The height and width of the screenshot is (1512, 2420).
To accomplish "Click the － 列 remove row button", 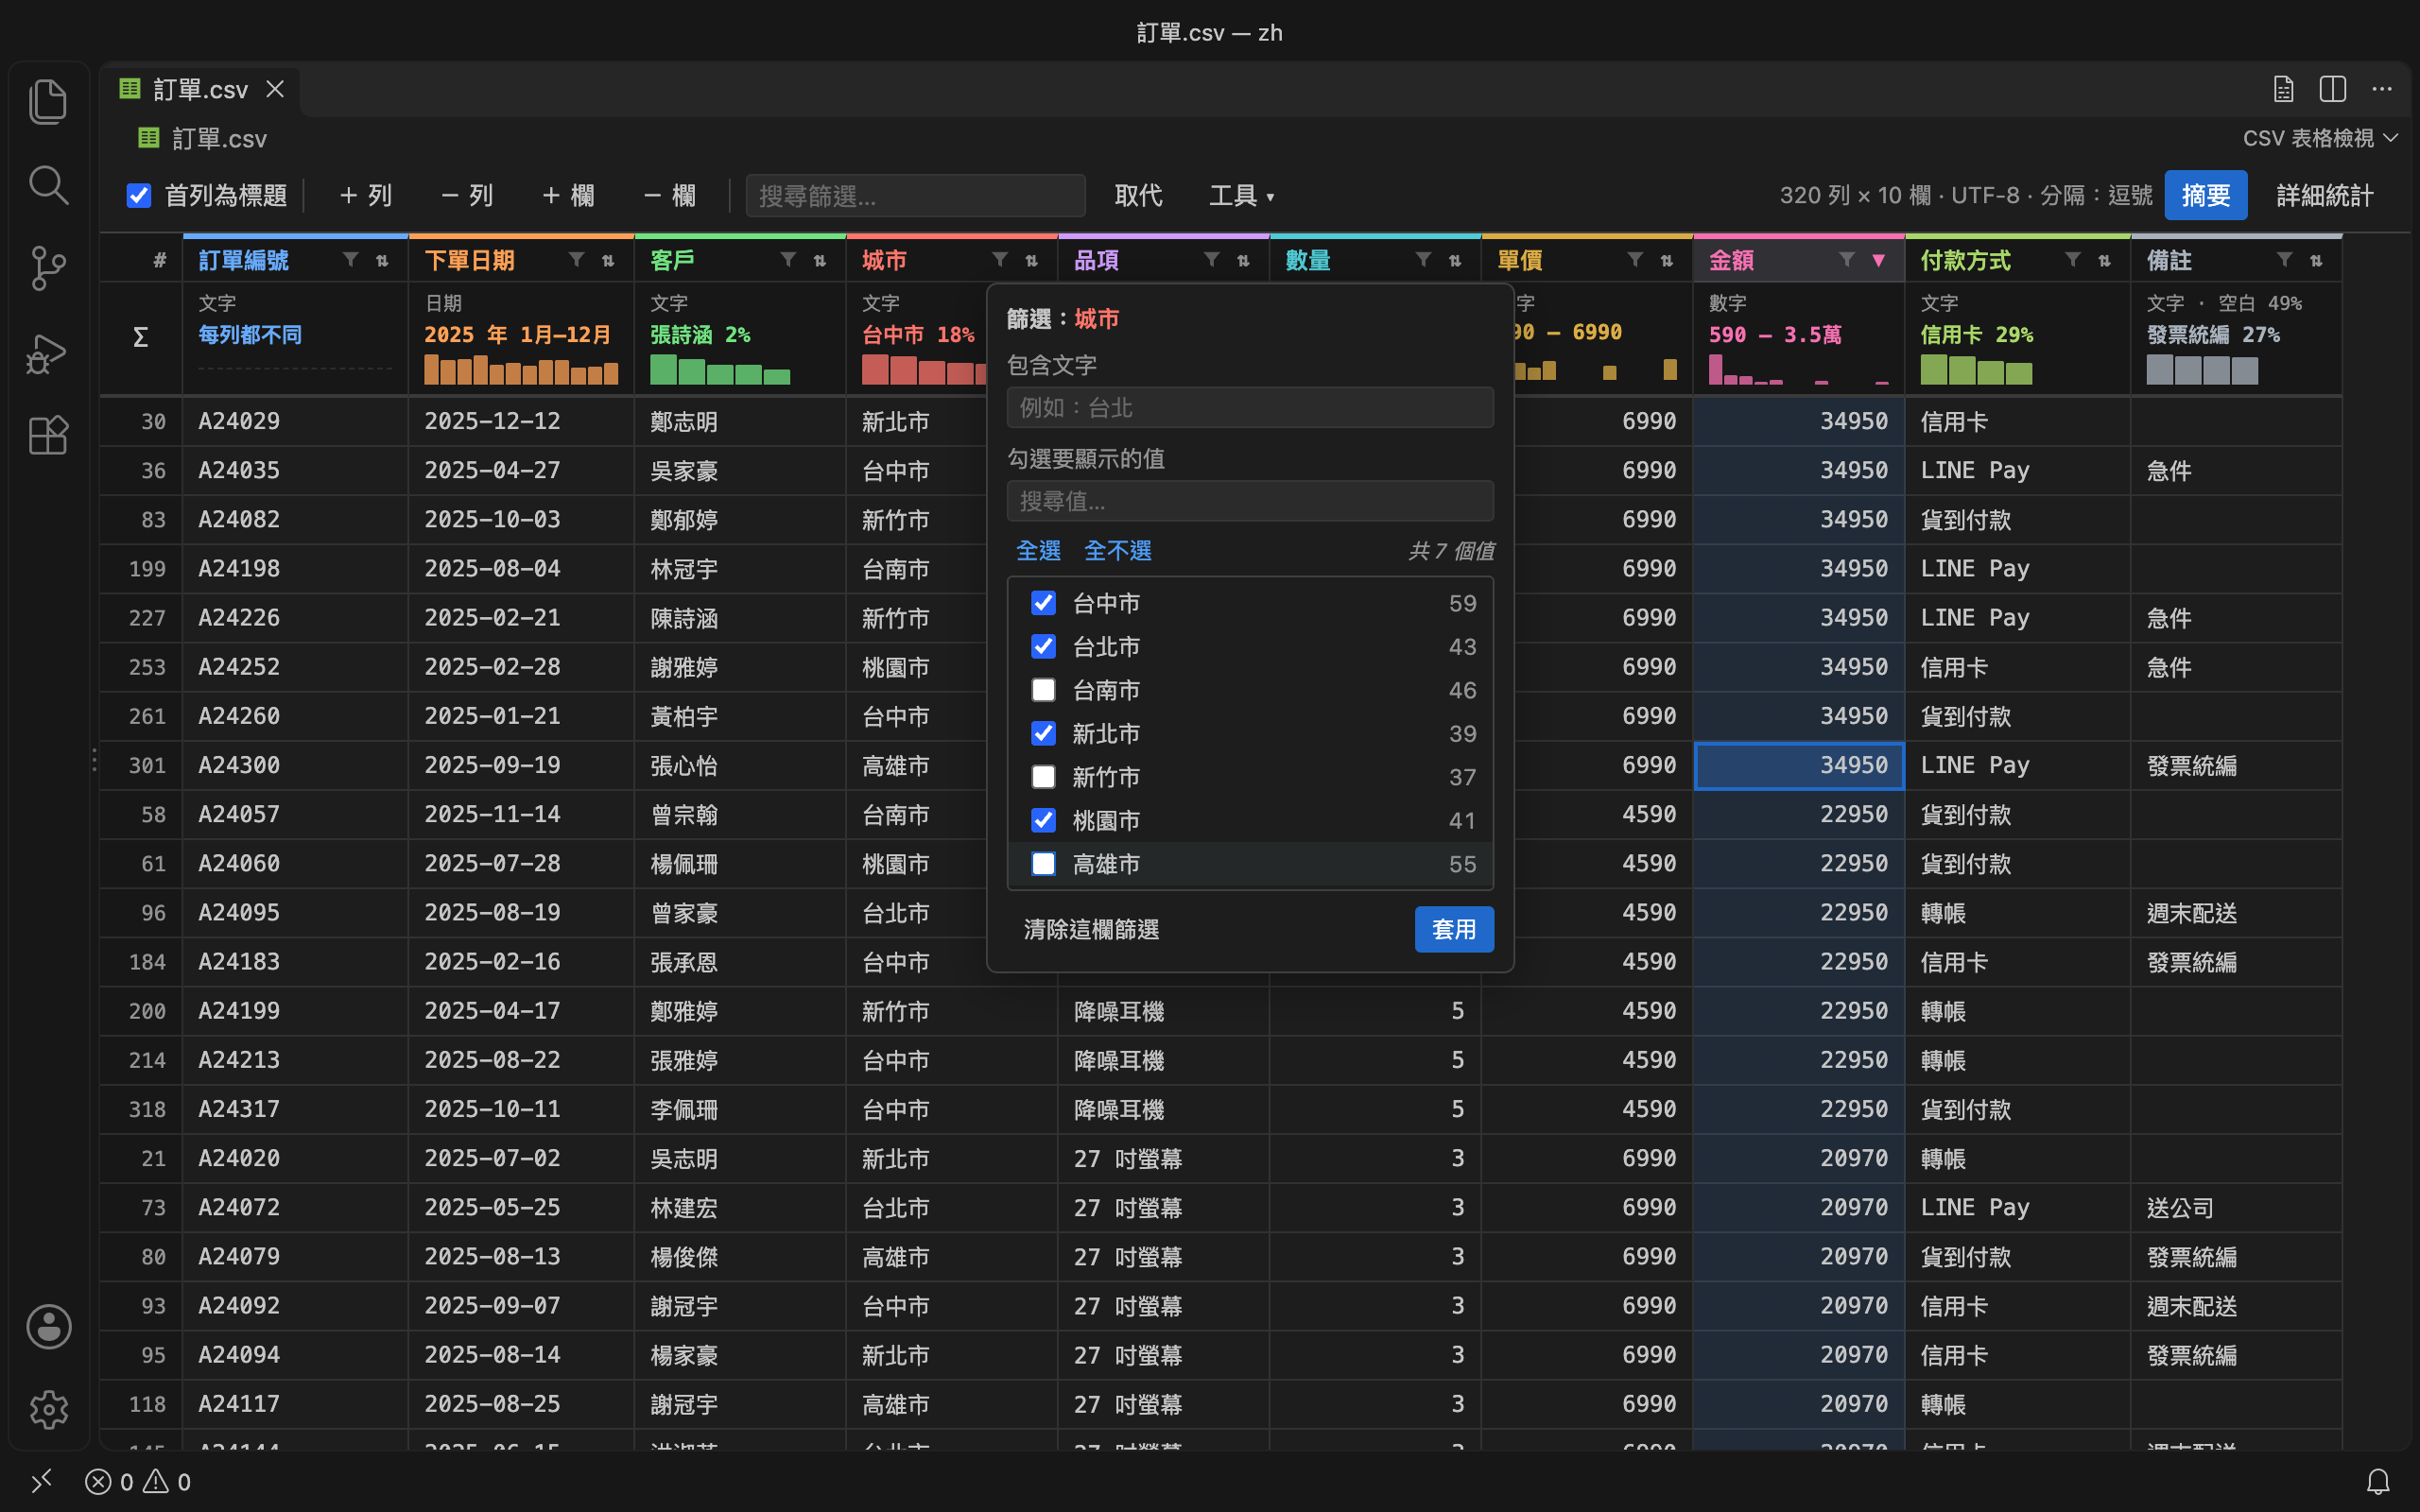I will (x=466, y=195).
